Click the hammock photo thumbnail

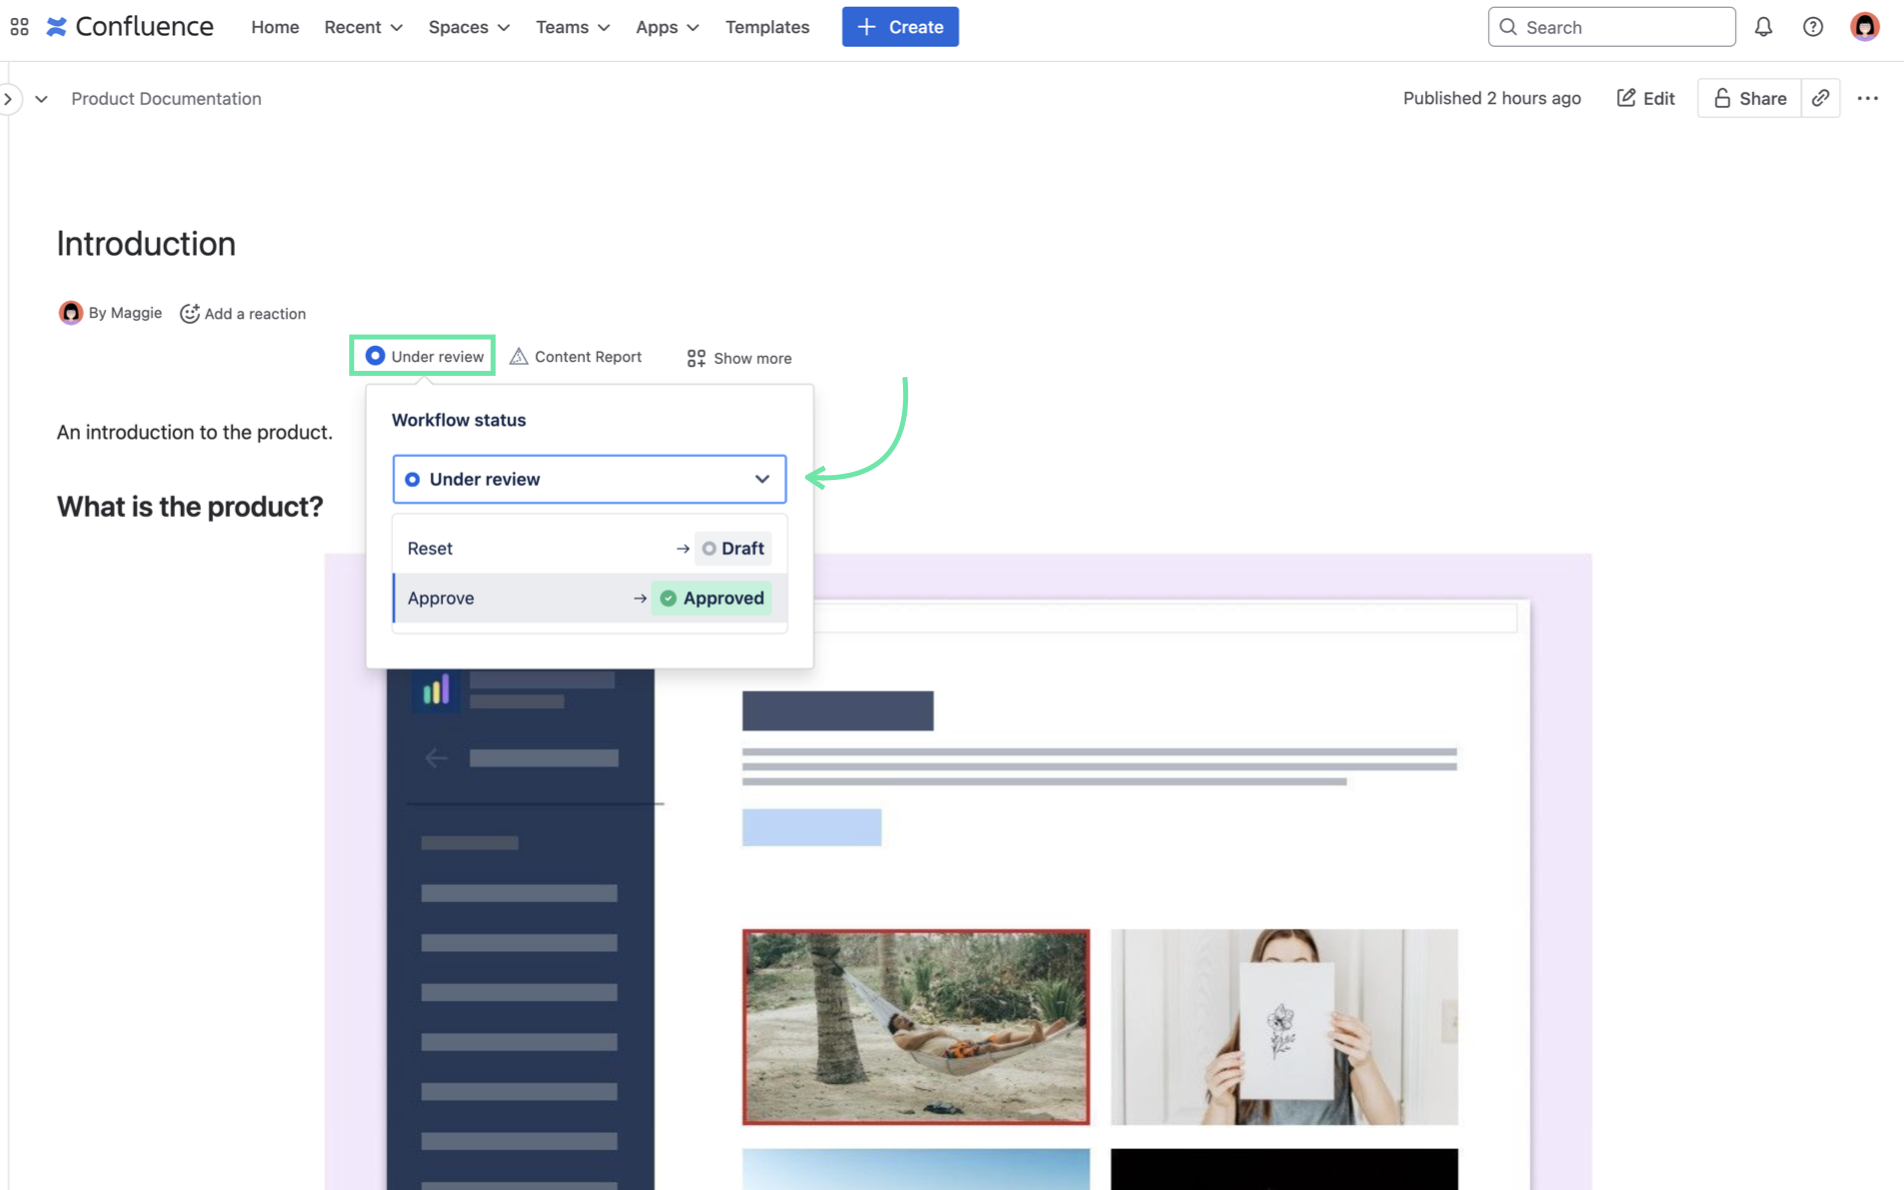[x=915, y=1026]
